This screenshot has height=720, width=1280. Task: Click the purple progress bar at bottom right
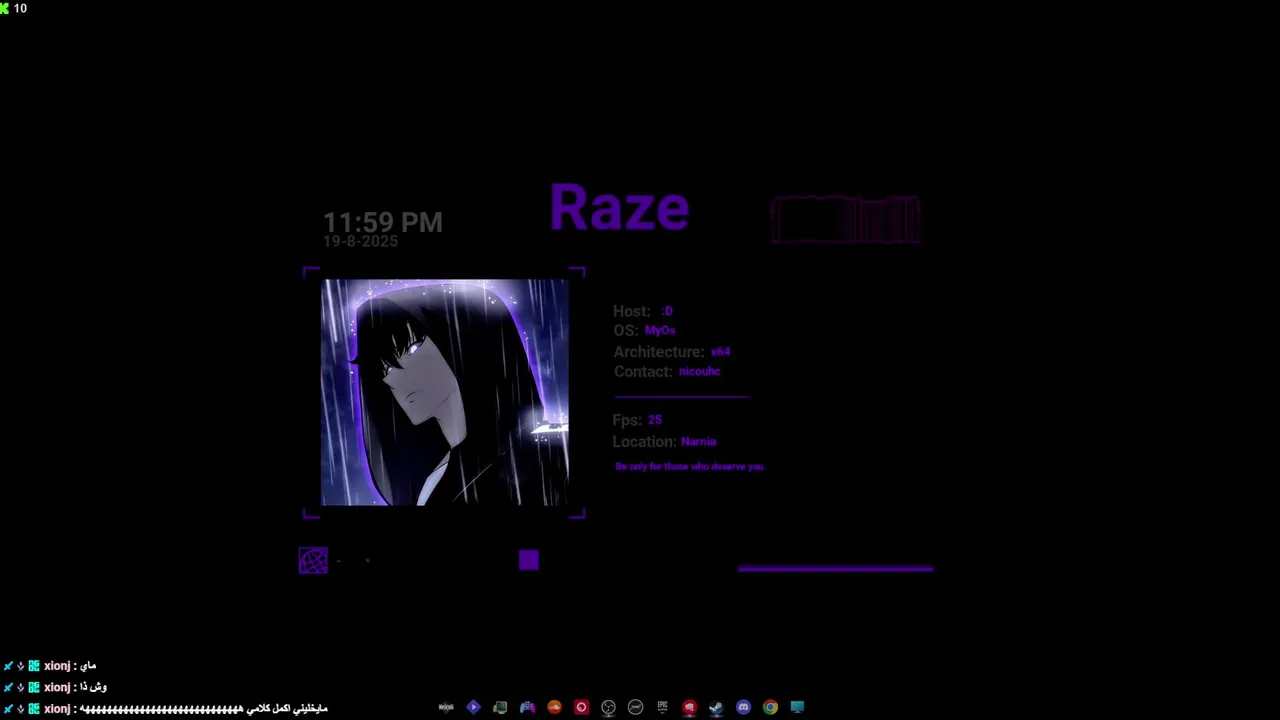[x=835, y=569]
